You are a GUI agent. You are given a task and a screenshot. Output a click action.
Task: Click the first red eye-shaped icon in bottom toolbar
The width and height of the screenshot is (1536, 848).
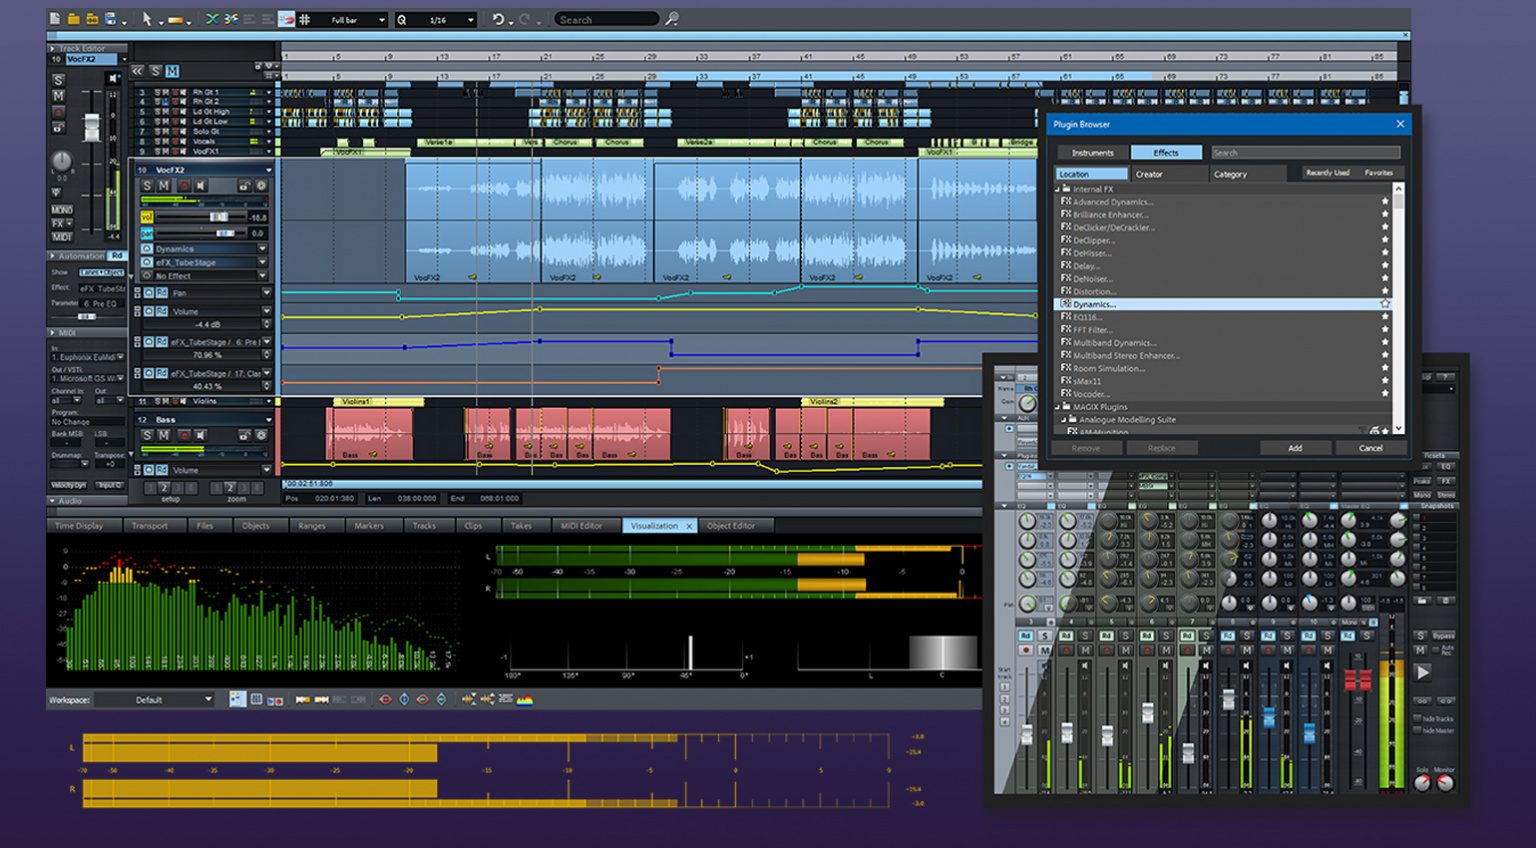tap(385, 700)
